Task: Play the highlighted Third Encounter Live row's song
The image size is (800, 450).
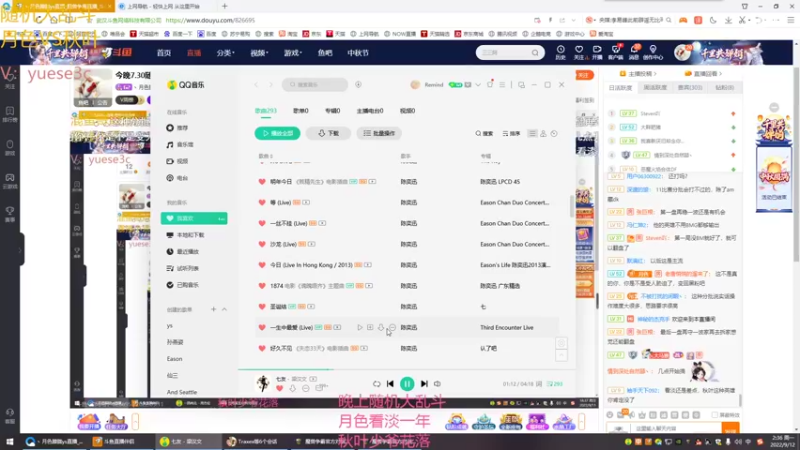Action: [x=360, y=328]
